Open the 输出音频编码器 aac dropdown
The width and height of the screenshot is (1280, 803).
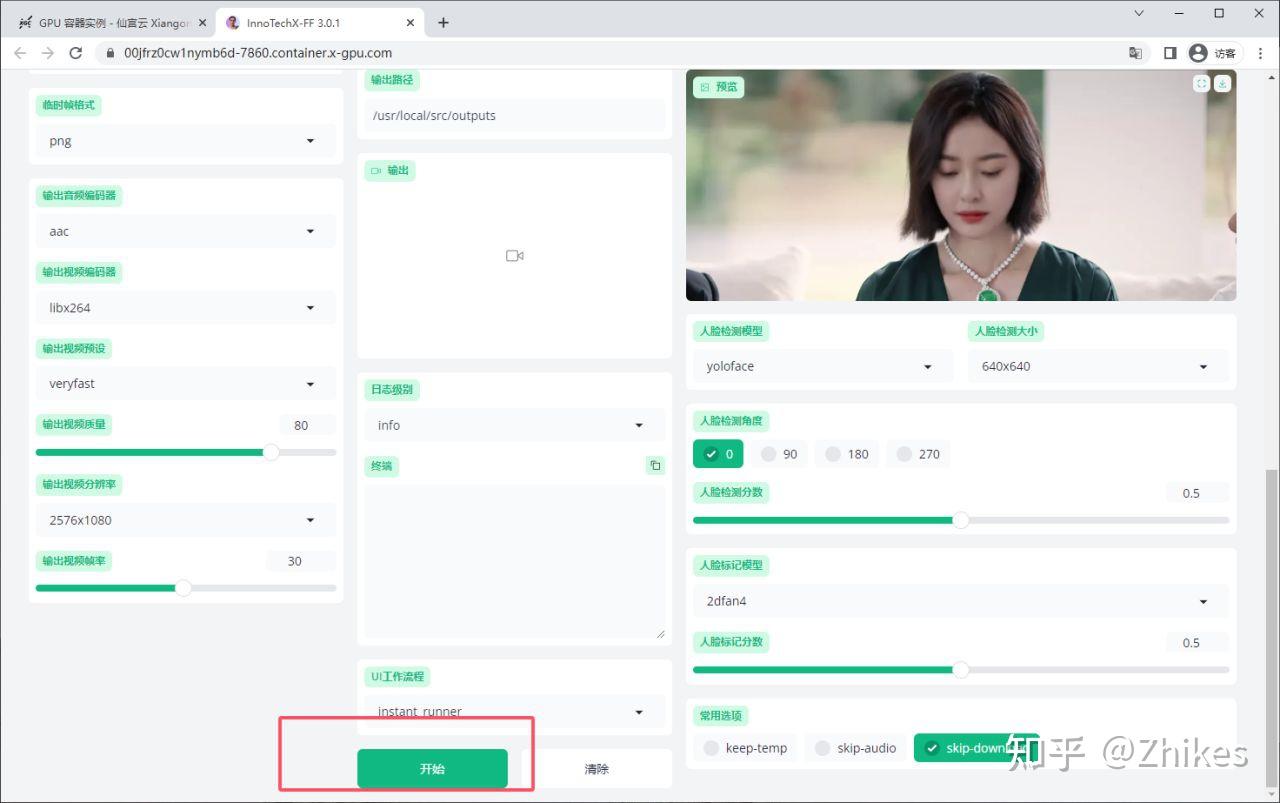coord(186,231)
